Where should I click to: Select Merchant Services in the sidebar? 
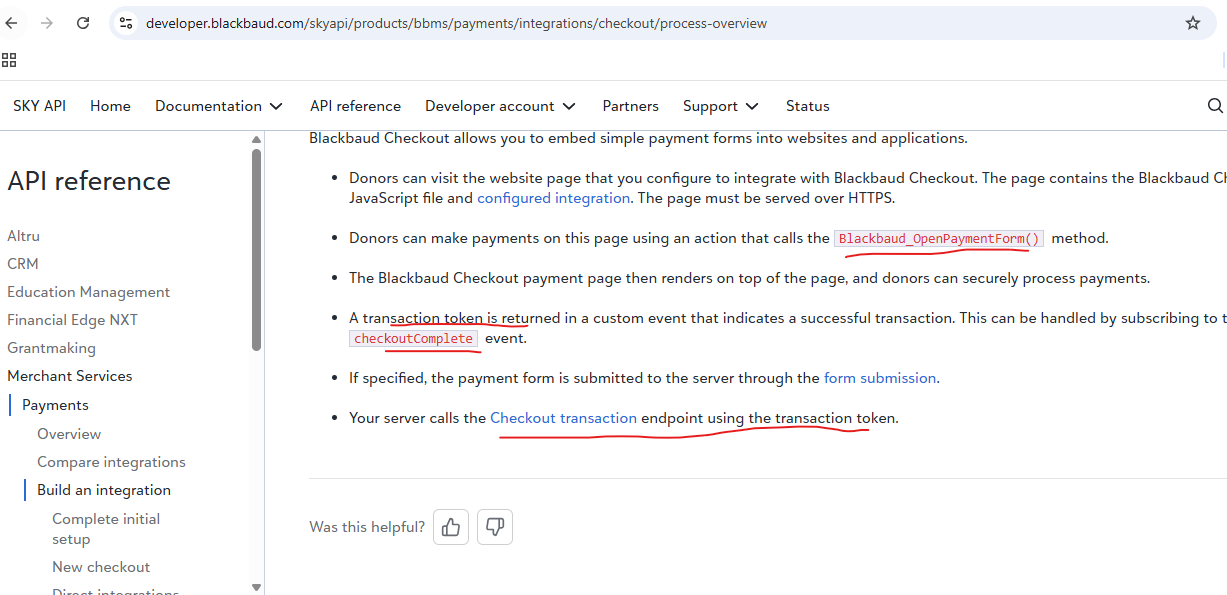point(69,376)
